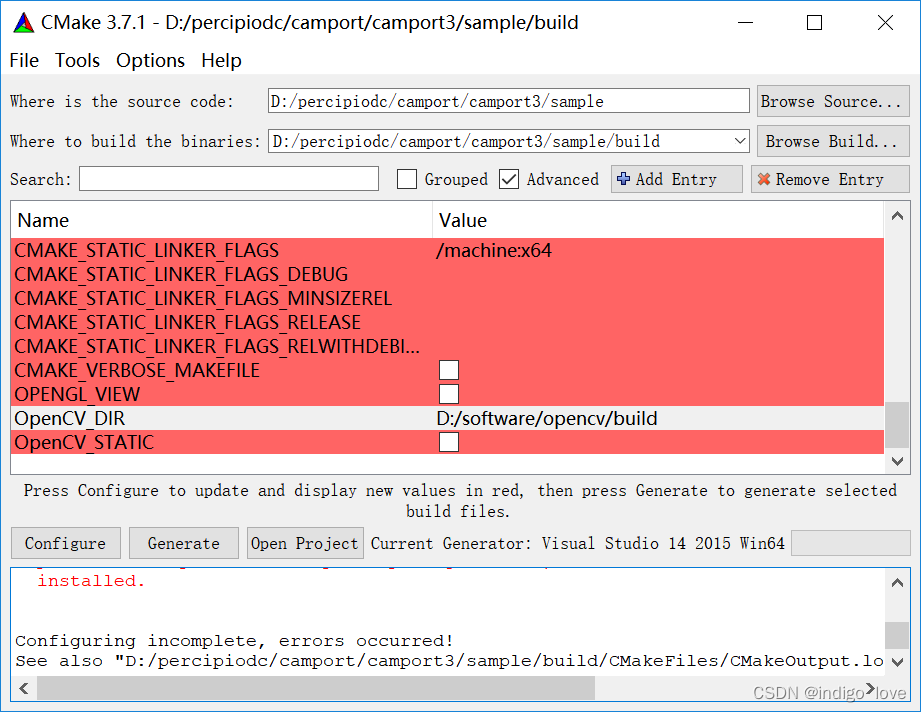Viewport: 921px width, 712px height.
Task: Close the CMake window
Action: coord(885,23)
